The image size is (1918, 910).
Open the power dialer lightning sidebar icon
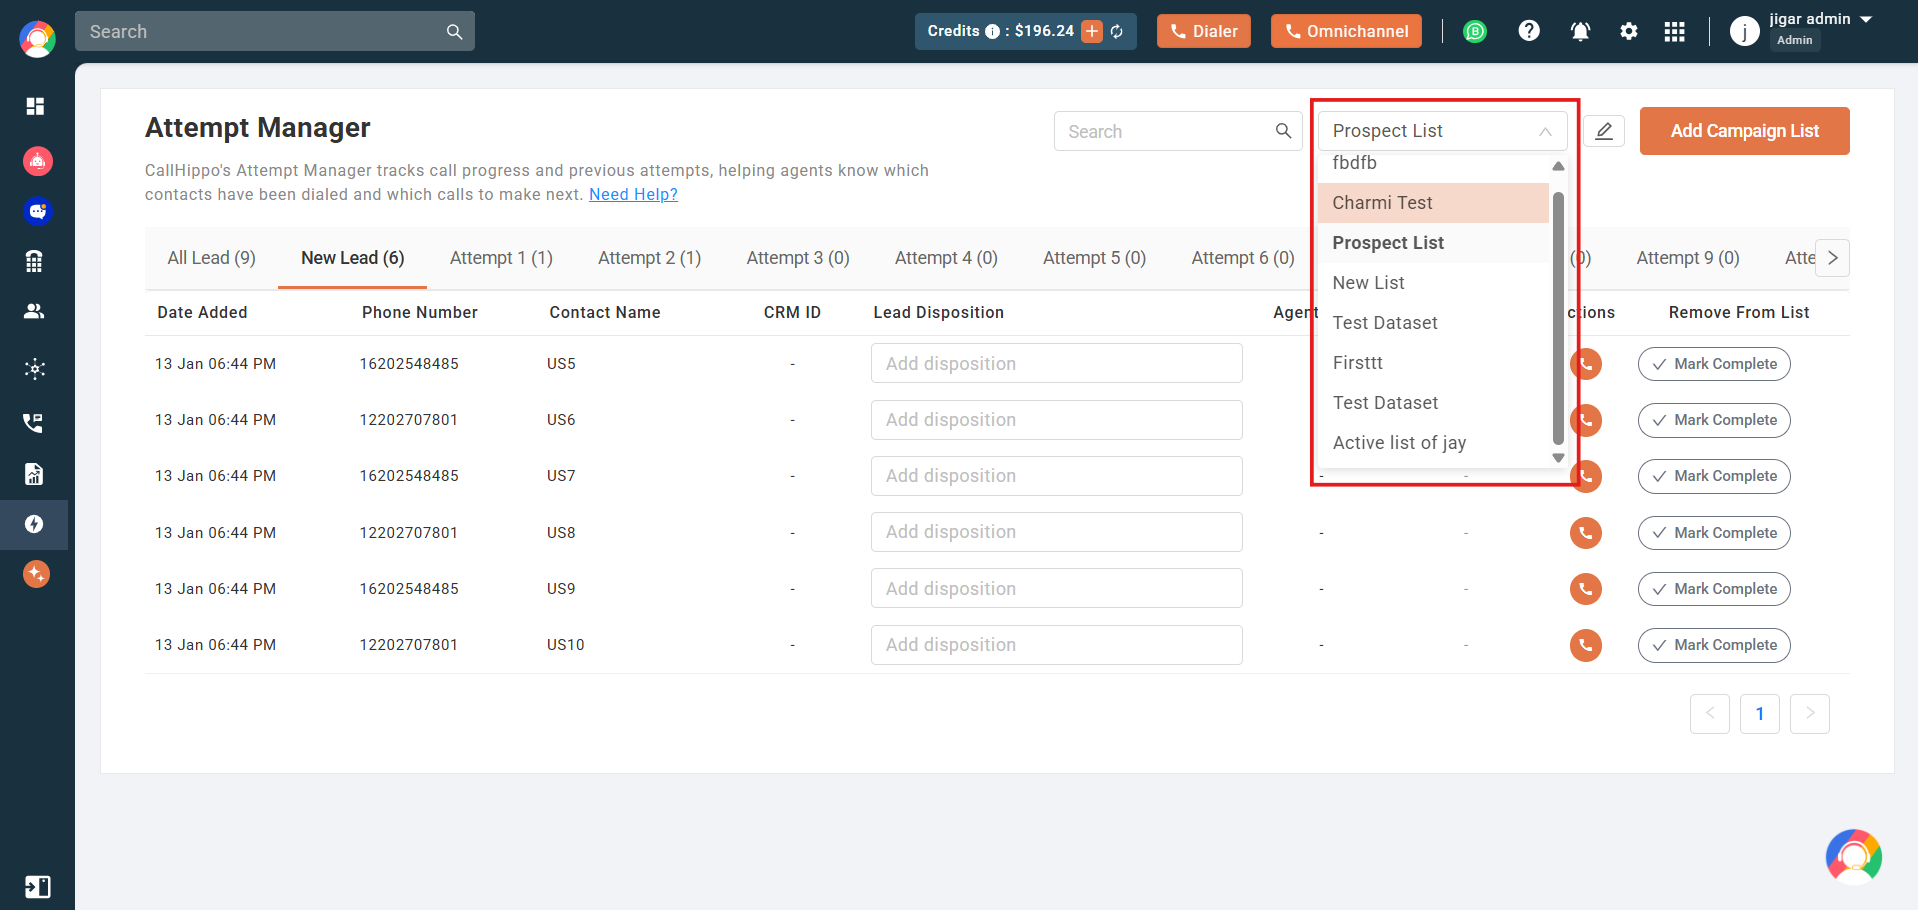click(x=34, y=524)
